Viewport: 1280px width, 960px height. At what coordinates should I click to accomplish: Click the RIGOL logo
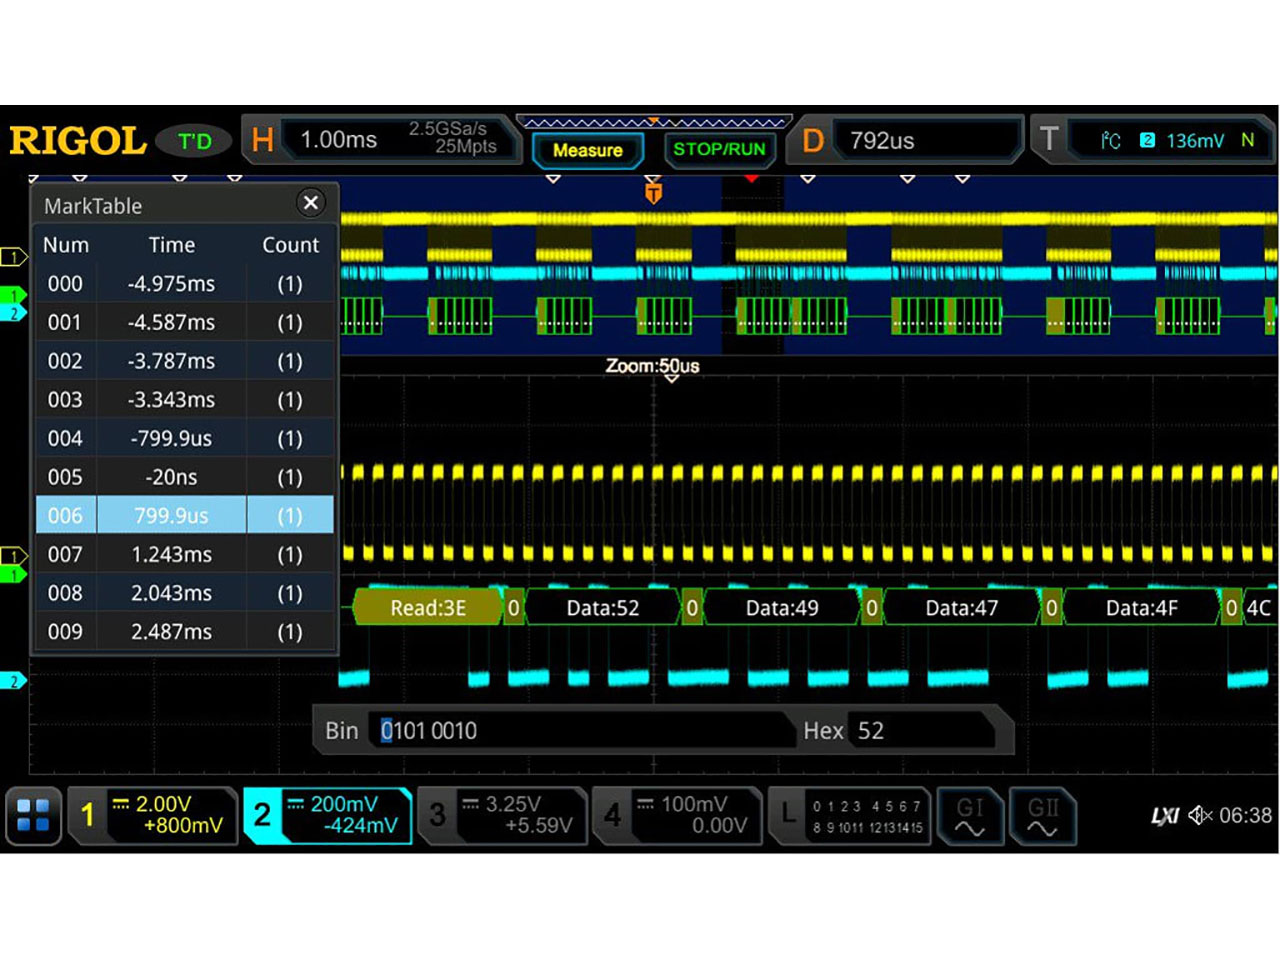click(78, 140)
